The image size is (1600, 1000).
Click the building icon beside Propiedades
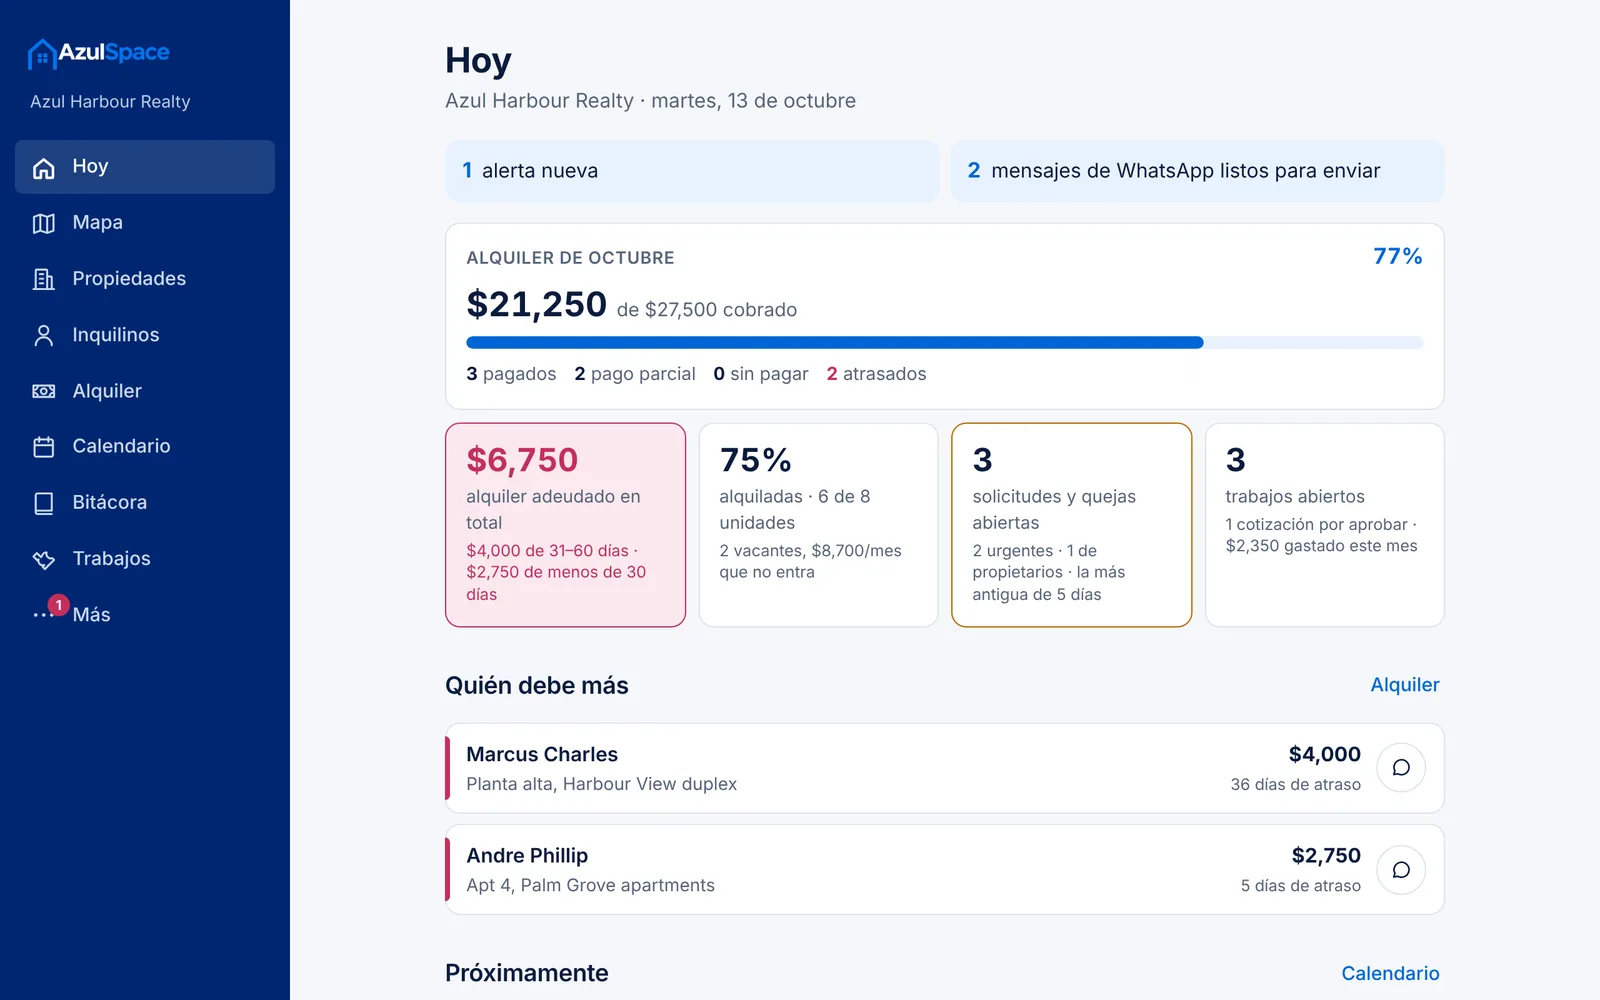click(44, 279)
